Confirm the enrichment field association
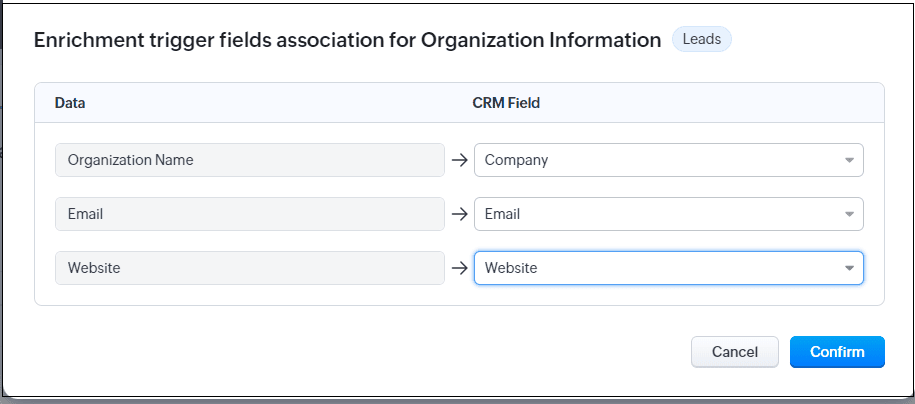Image resolution: width=915 pixels, height=404 pixels. 837,352
